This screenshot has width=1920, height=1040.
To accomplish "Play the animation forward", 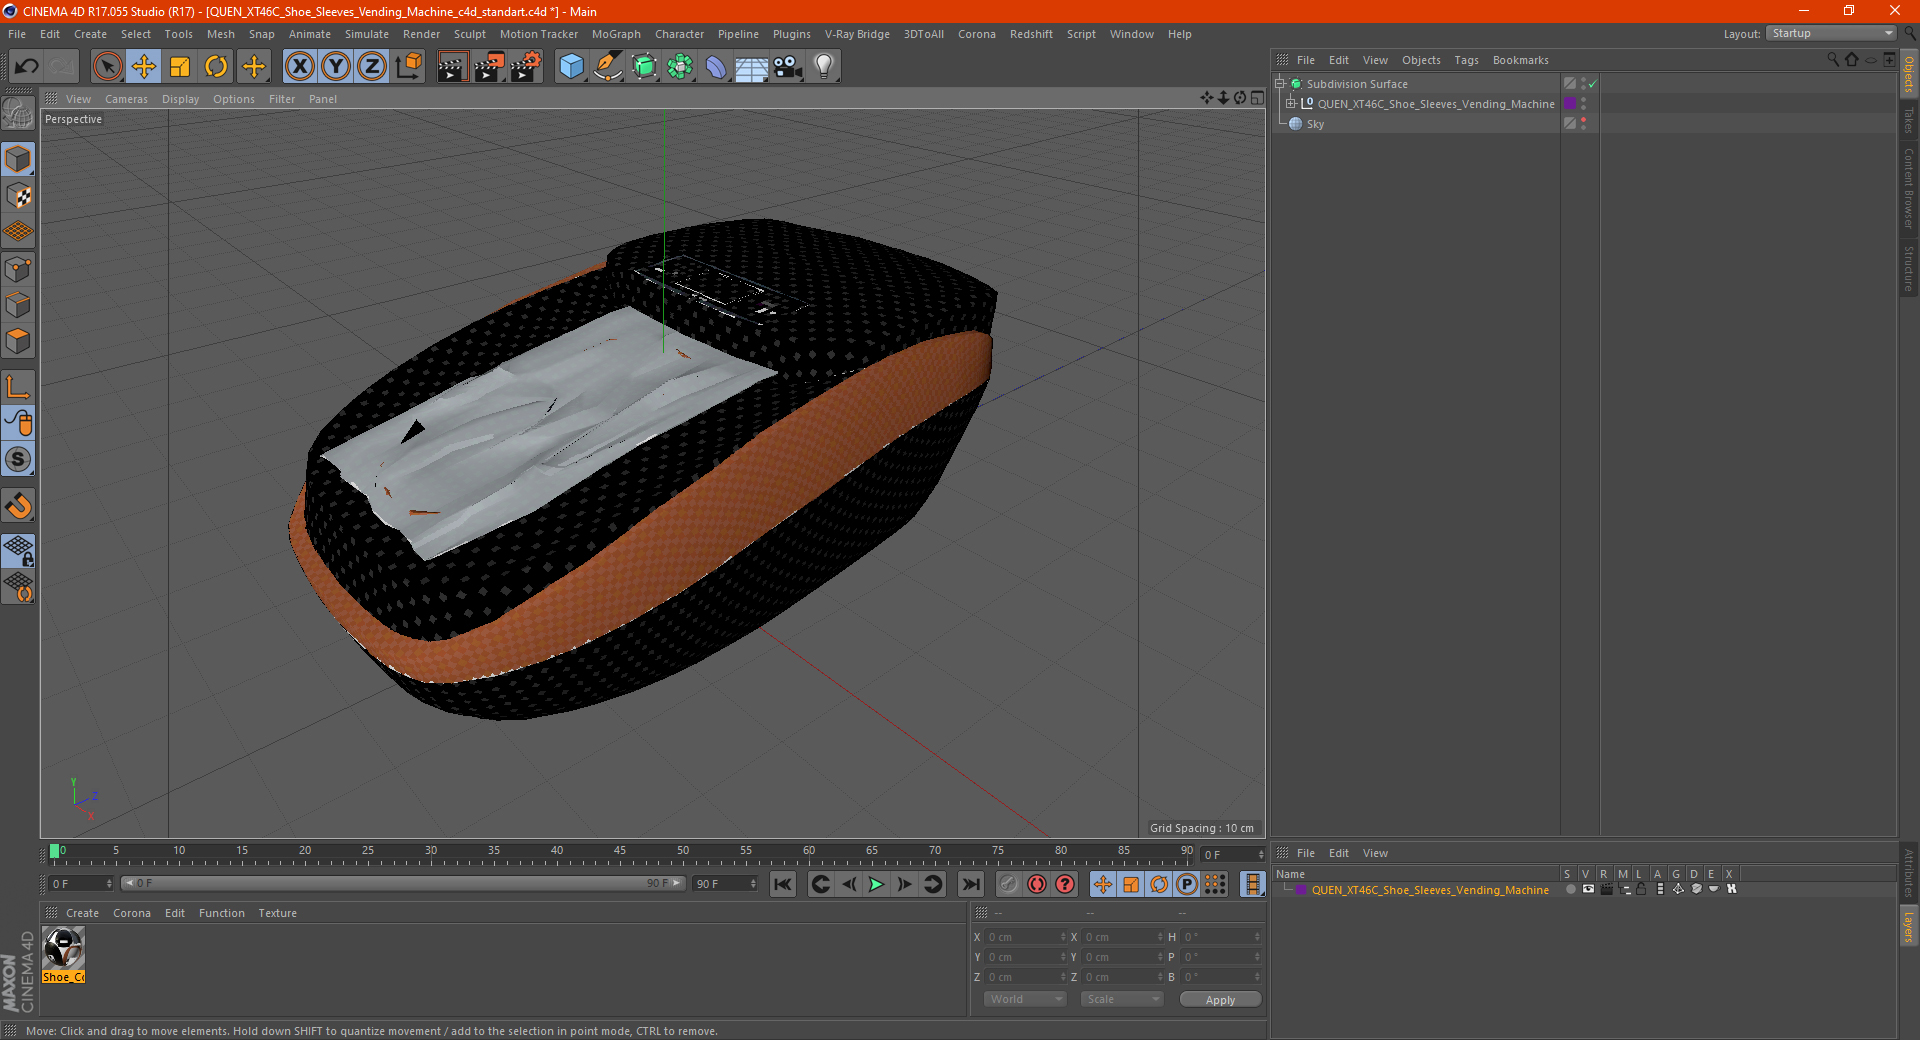I will tap(876, 884).
